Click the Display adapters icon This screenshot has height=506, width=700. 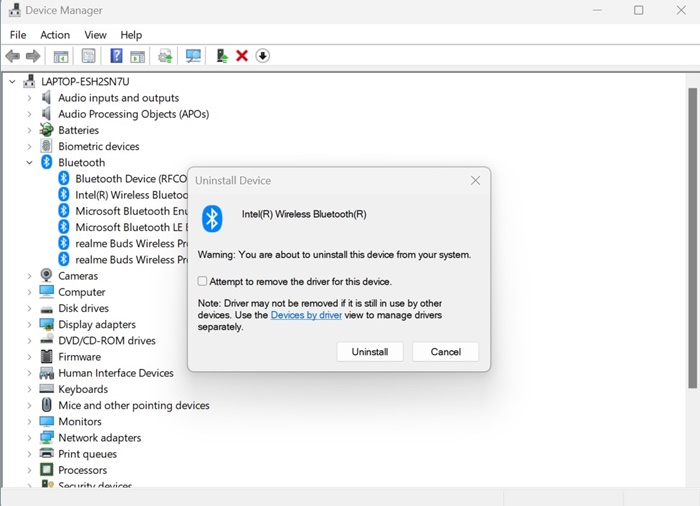pos(46,324)
